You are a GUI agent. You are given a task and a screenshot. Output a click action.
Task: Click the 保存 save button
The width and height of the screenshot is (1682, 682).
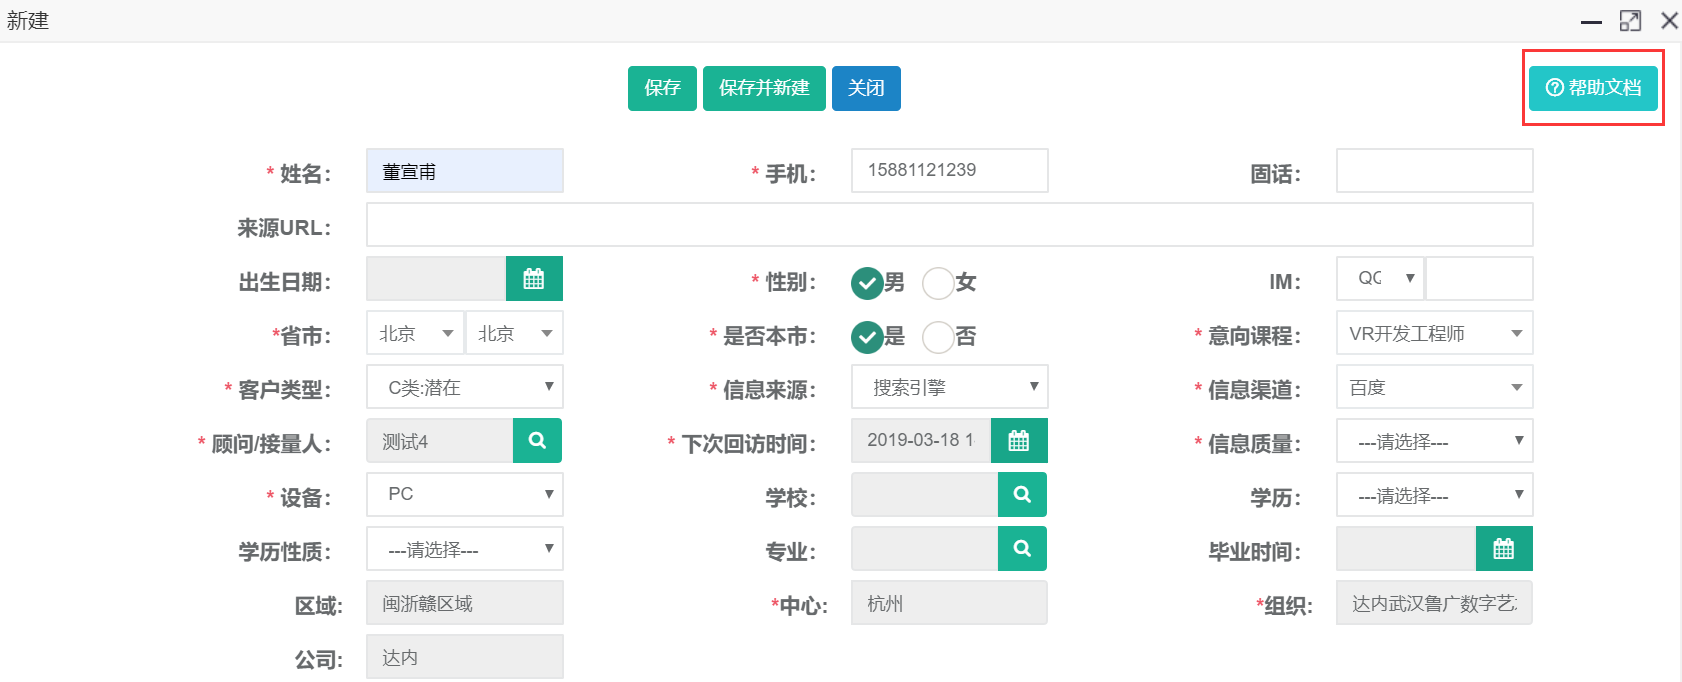(662, 88)
